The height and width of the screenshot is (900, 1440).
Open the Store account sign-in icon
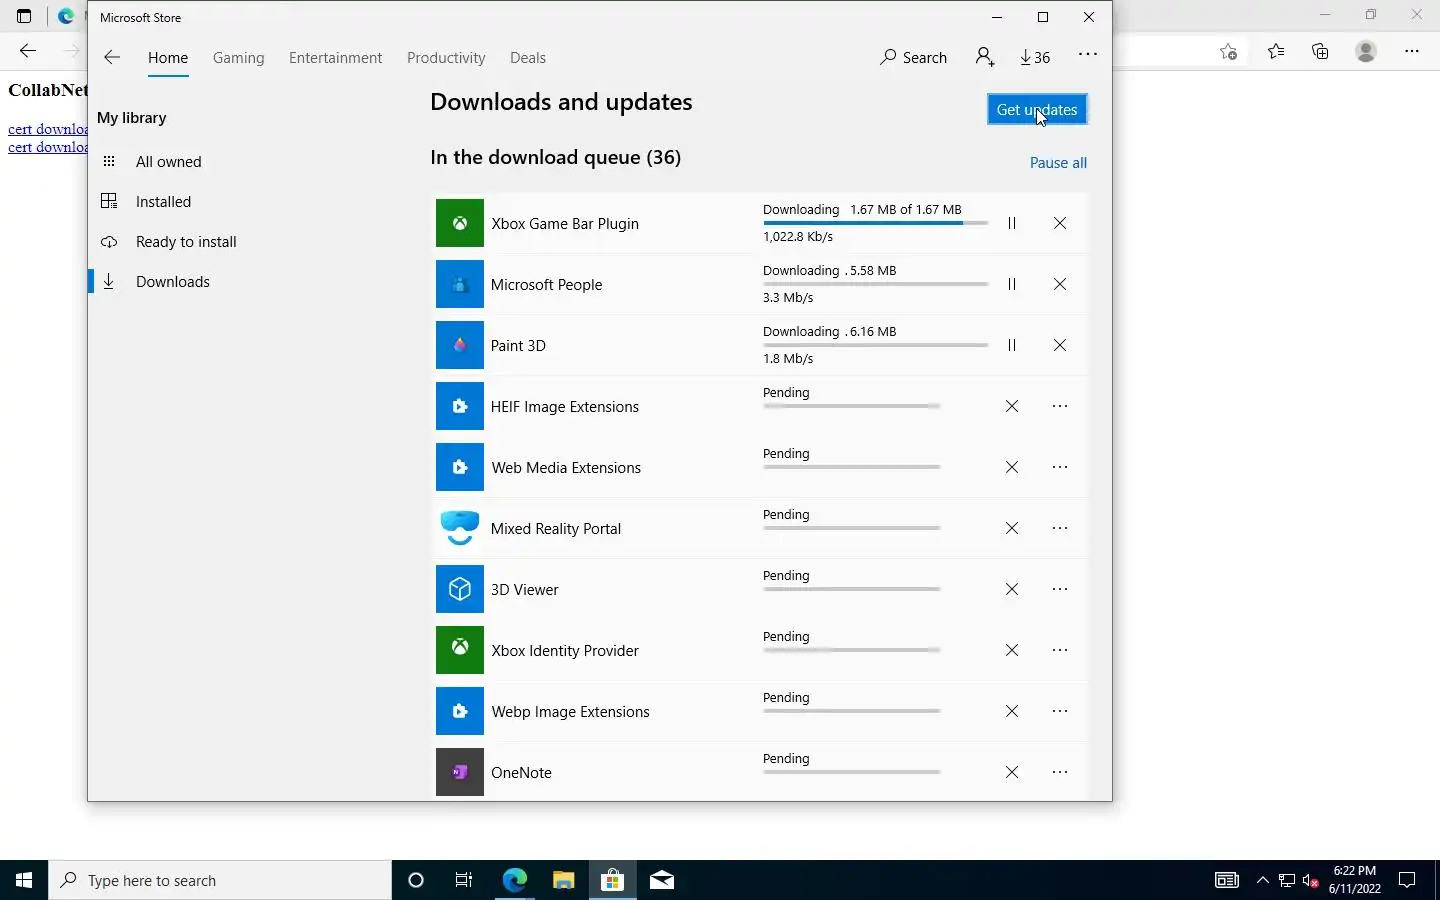pos(985,58)
